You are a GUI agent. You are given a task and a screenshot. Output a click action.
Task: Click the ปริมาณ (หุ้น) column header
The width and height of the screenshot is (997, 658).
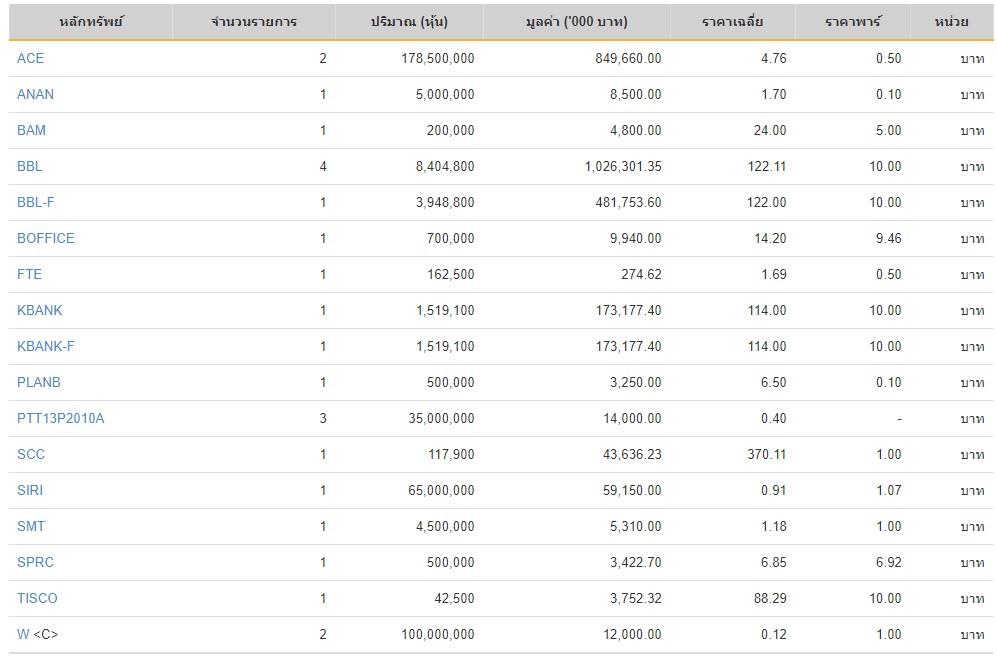point(409,22)
